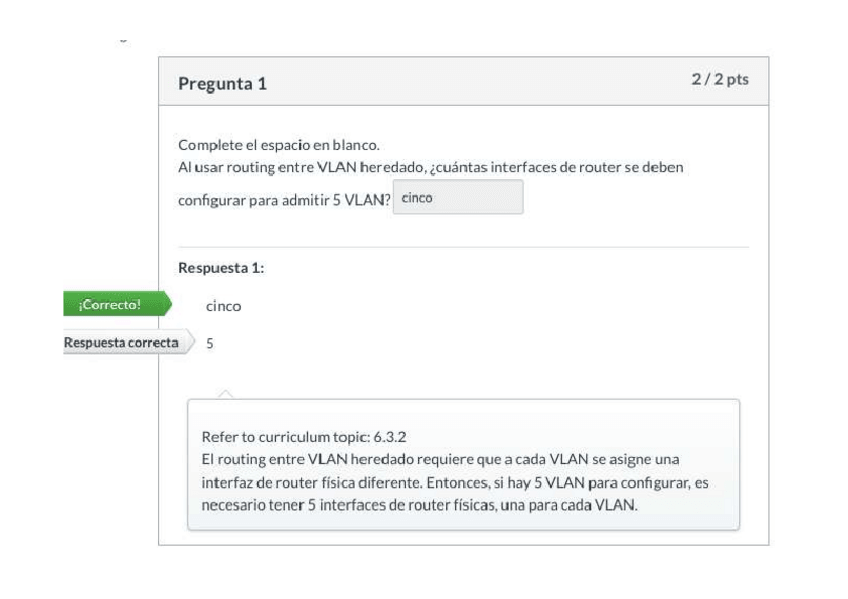Select the green "¡Correcto!" label

click(111, 304)
